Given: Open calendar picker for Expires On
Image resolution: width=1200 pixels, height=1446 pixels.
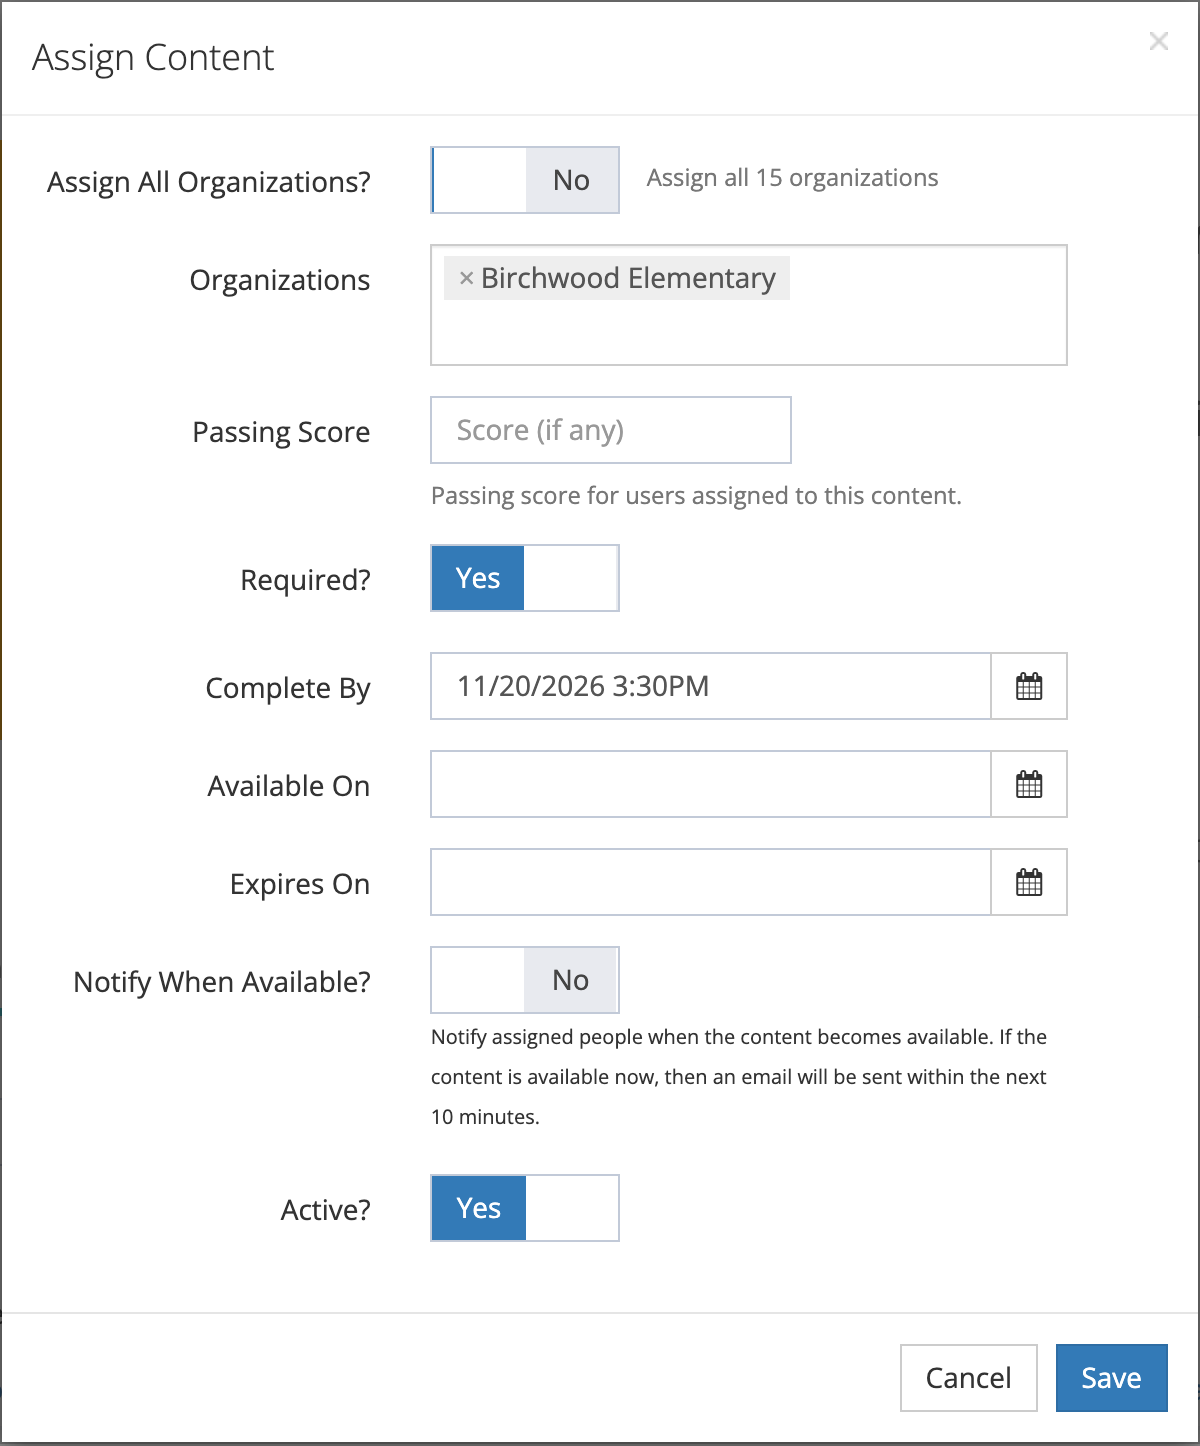Looking at the screenshot, I should [1029, 882].
